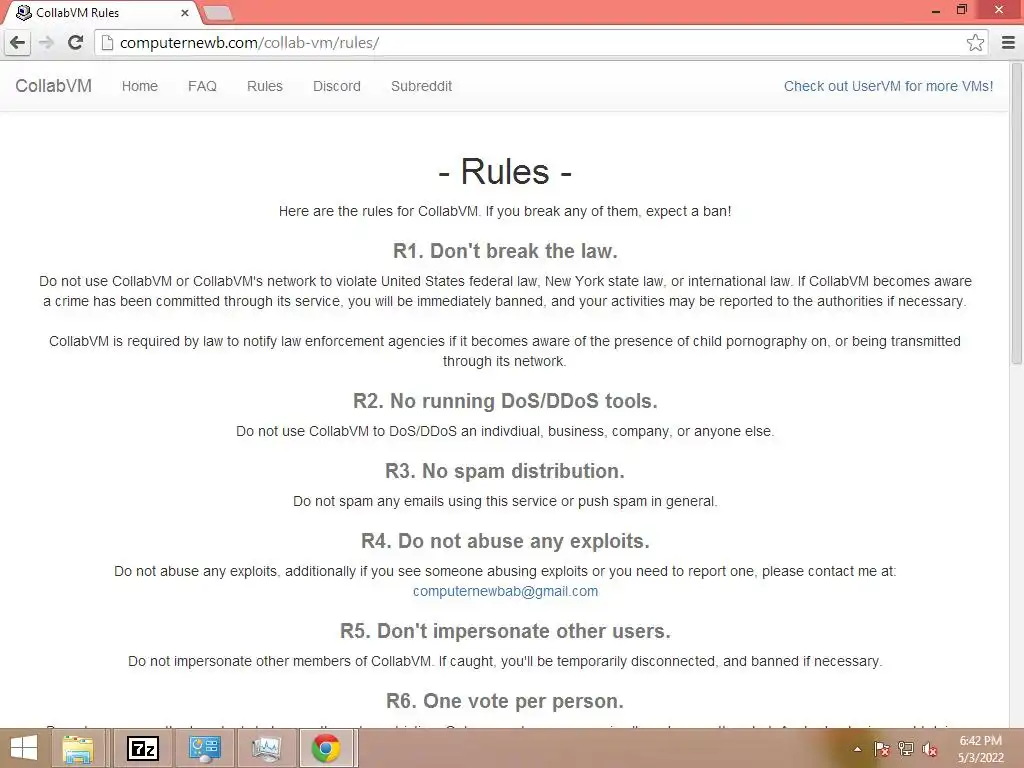Open the Action Center flag icon
This screenshot has height=768, width=1024.
881,749
